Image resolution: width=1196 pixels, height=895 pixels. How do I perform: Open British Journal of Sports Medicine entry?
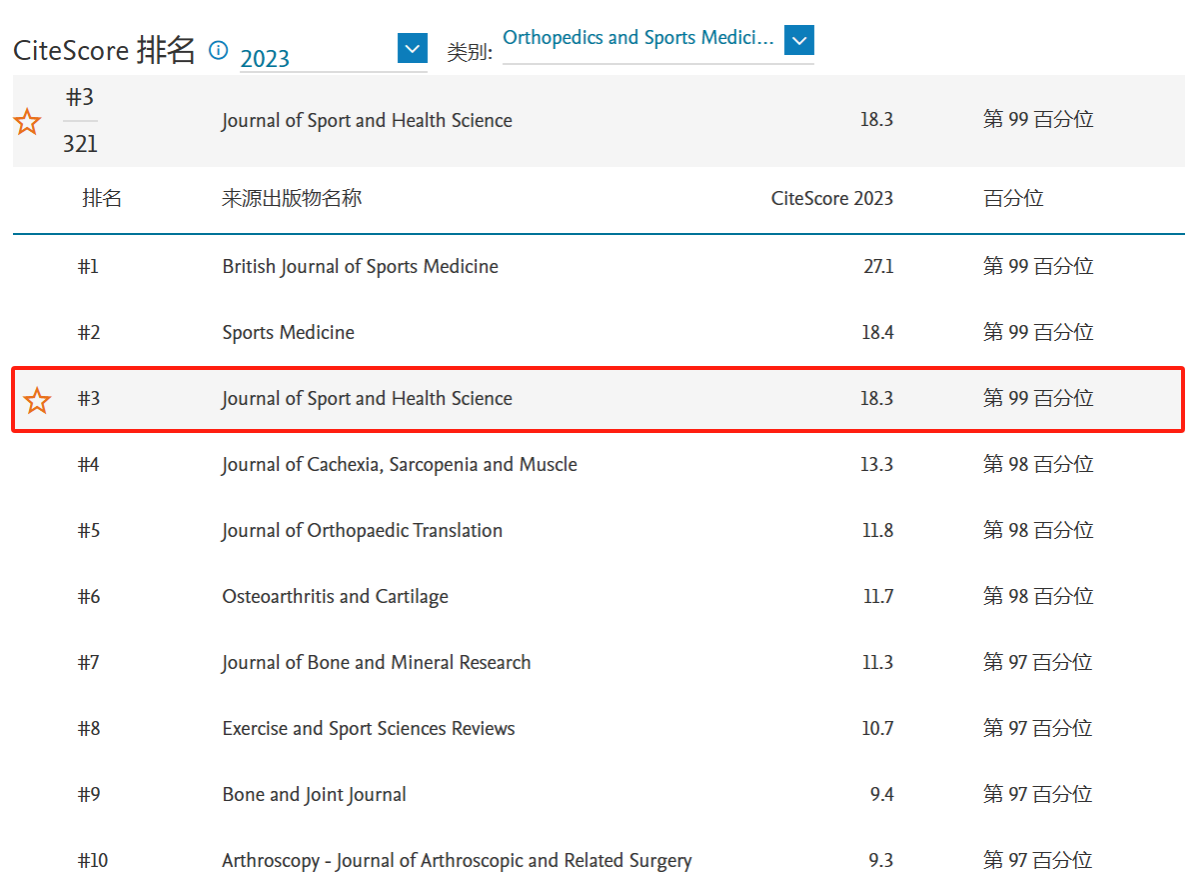360,267
